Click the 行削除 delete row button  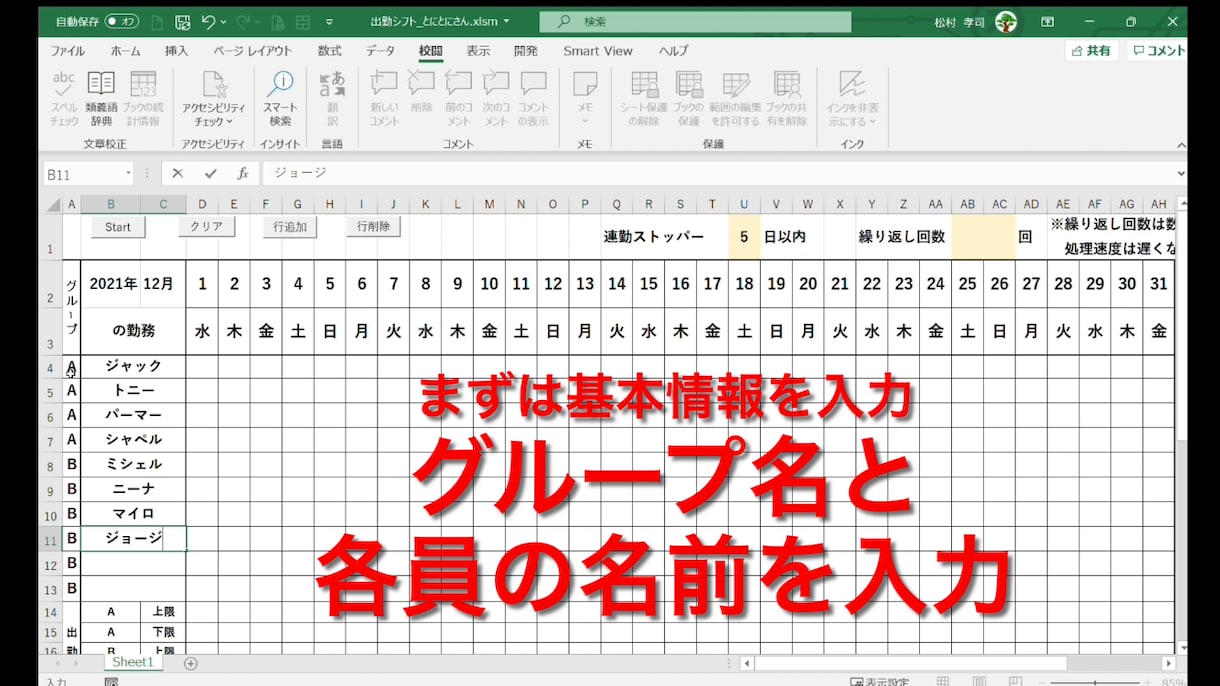tap(374, 227)
